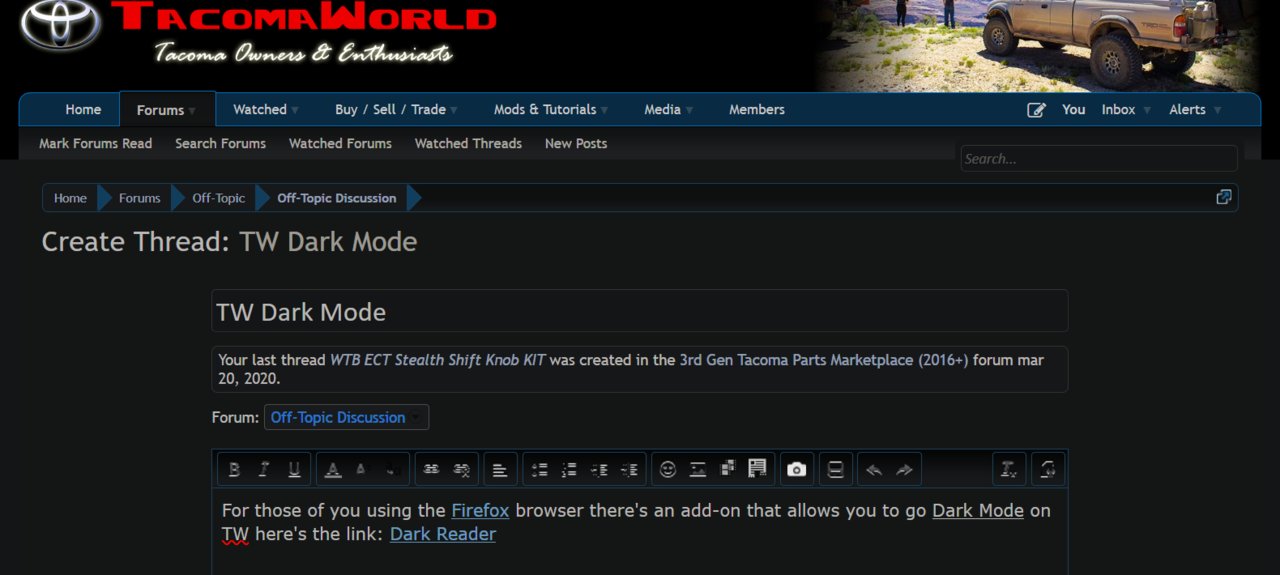Click Off-Topic in the breadcrumb

point(218,198)
